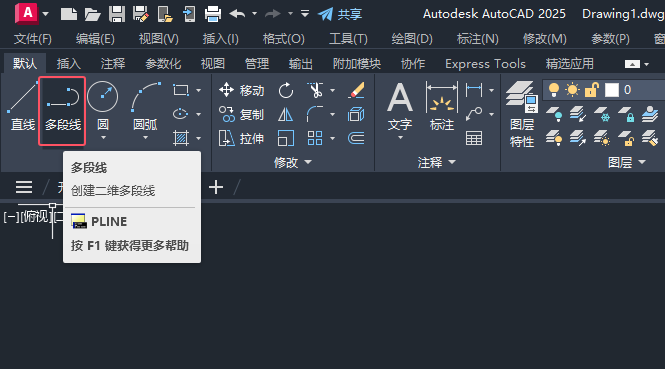Open the file tabs hamburger menu
Screen dimensions: 665x369
(x=24, y=187)
